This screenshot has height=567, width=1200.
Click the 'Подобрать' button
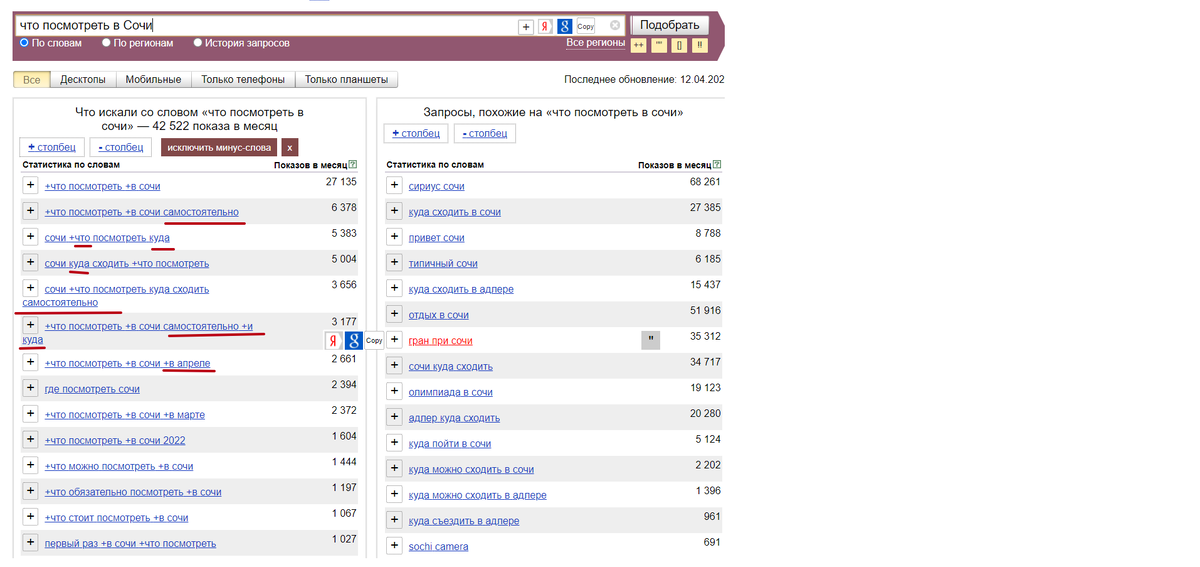coord(669,26)
